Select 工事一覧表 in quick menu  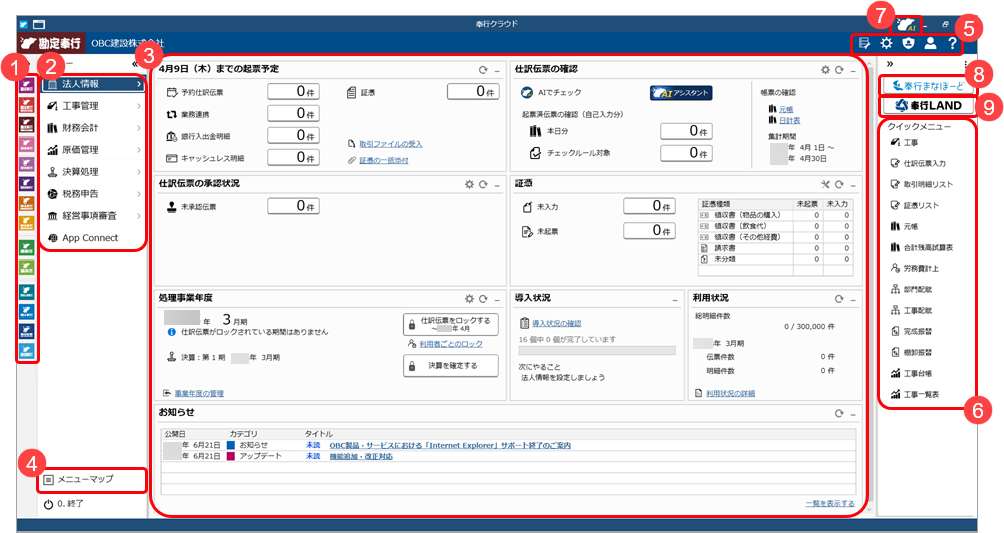click(x=914, y=395)
